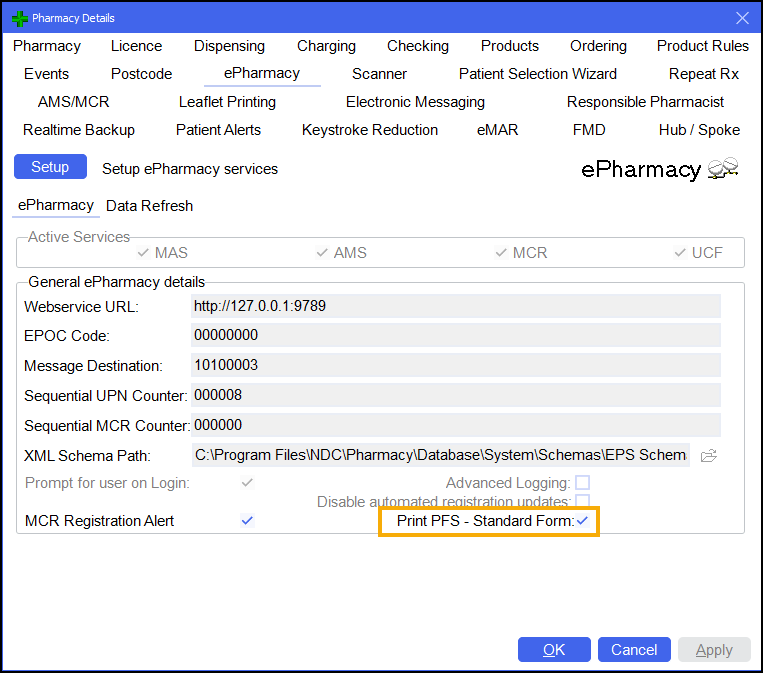Click the browse folder icon beside XML Schema Path
This screenshot has height=673, width=763.
click(x=709, y=456)
